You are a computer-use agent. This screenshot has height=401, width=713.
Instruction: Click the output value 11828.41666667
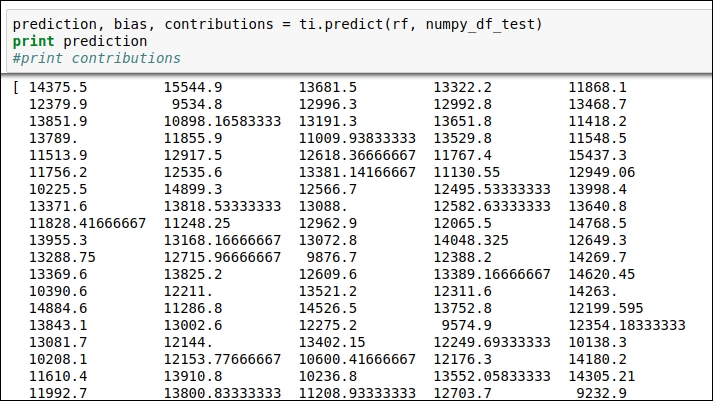(x=87, y=223)
